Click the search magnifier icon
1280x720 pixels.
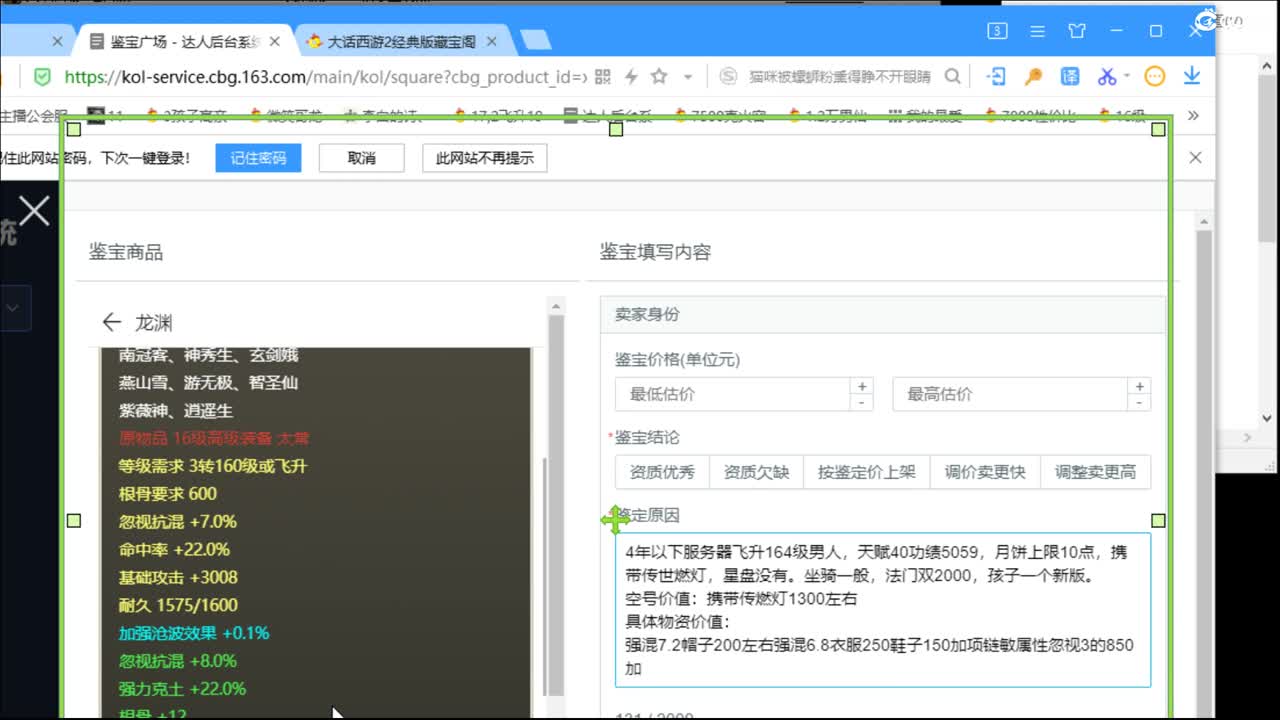(953, 76)
